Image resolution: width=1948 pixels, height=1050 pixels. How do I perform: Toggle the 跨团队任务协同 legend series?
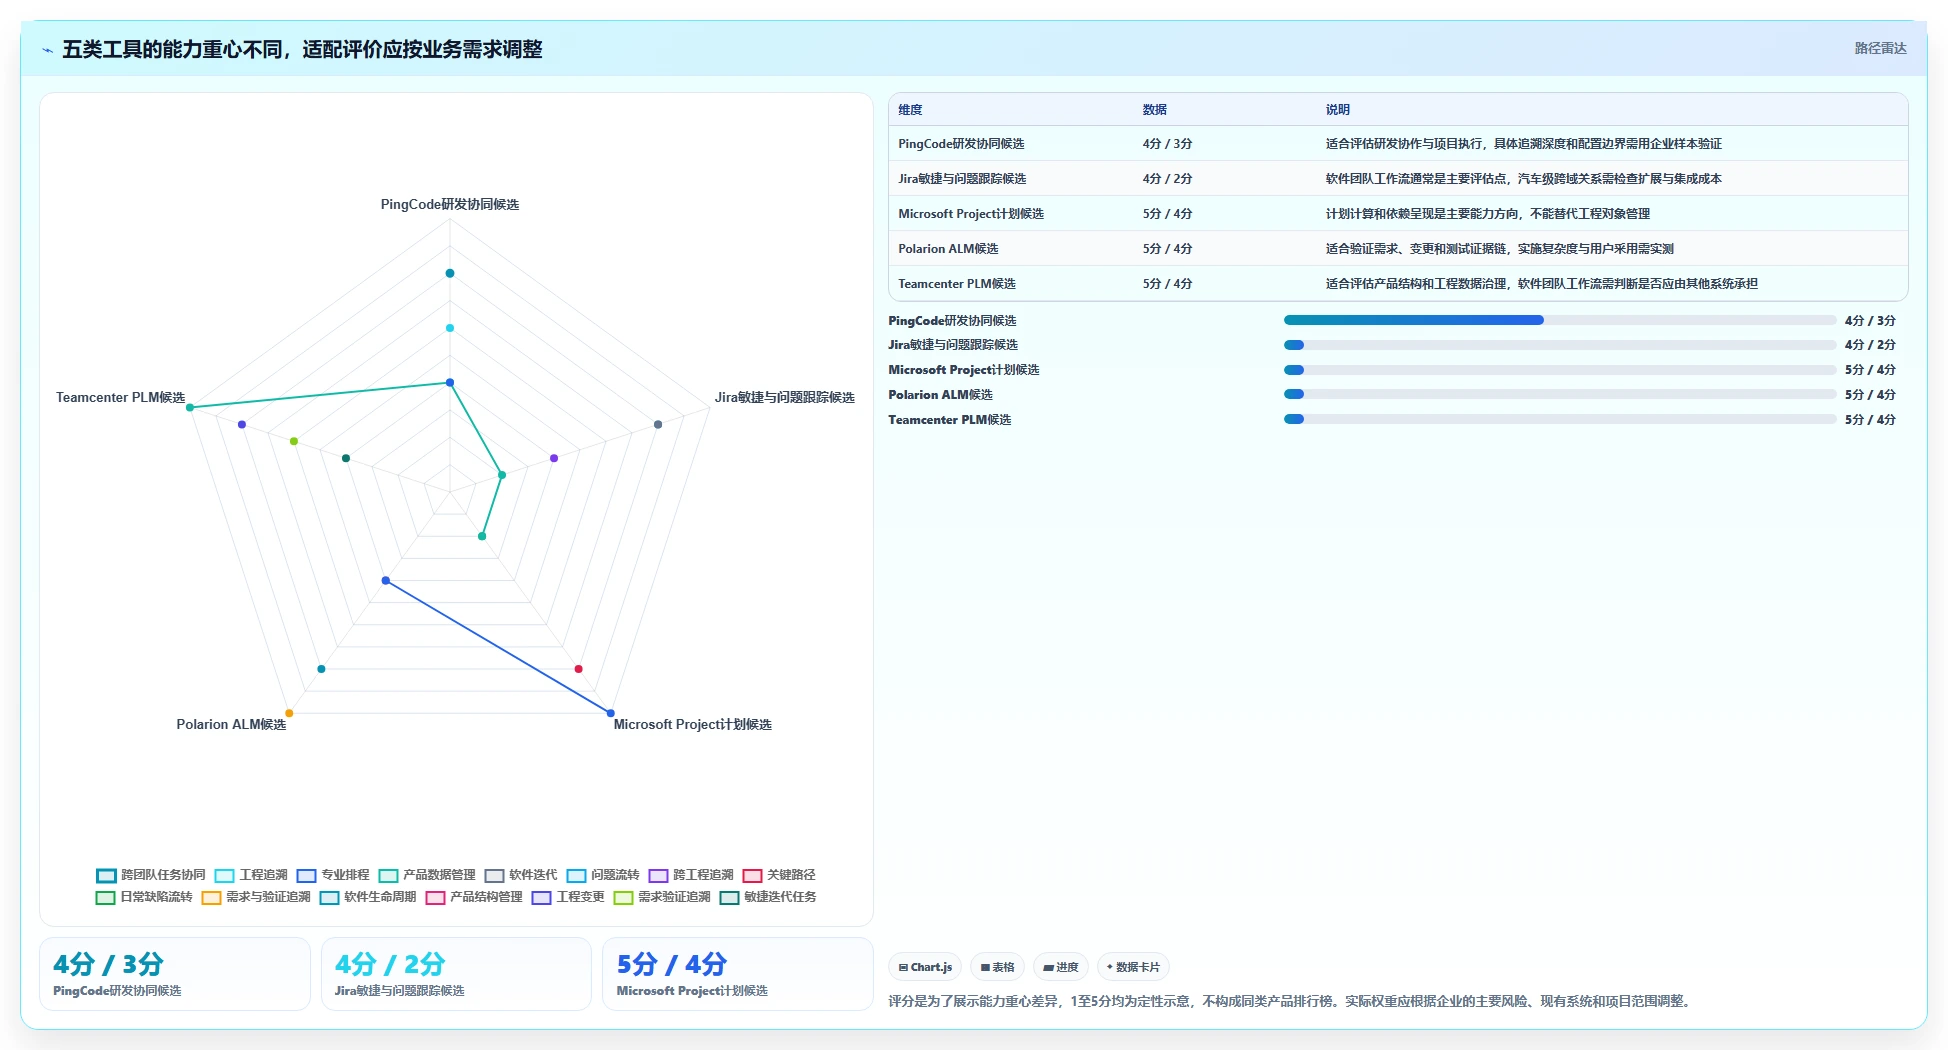151,875
